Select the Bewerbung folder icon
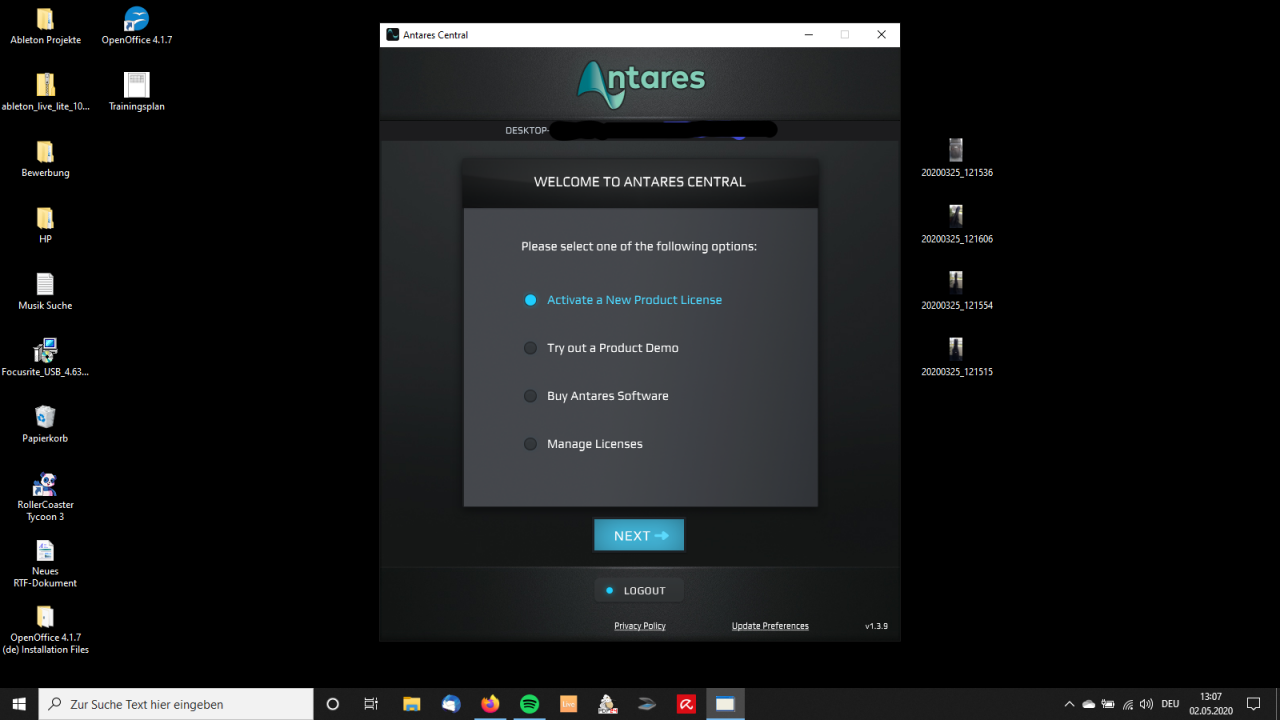 pyautogui.click(x=45, y=158)
